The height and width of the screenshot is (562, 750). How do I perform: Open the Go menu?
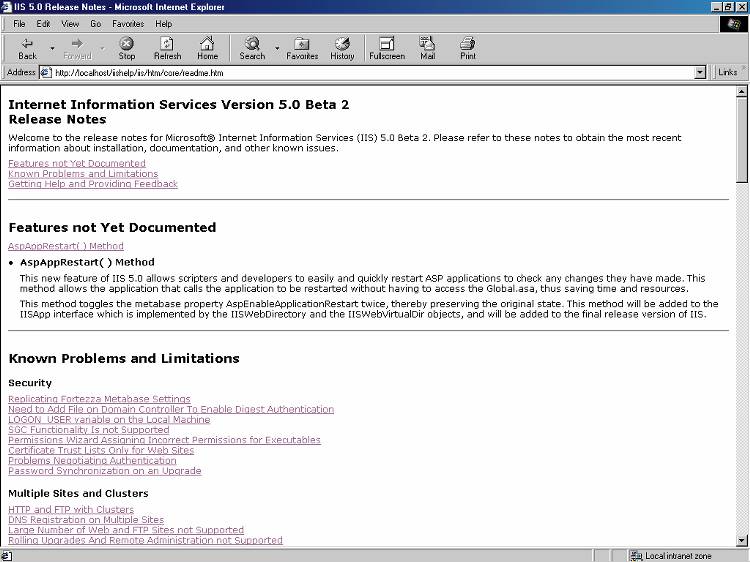tap(96, 23)
